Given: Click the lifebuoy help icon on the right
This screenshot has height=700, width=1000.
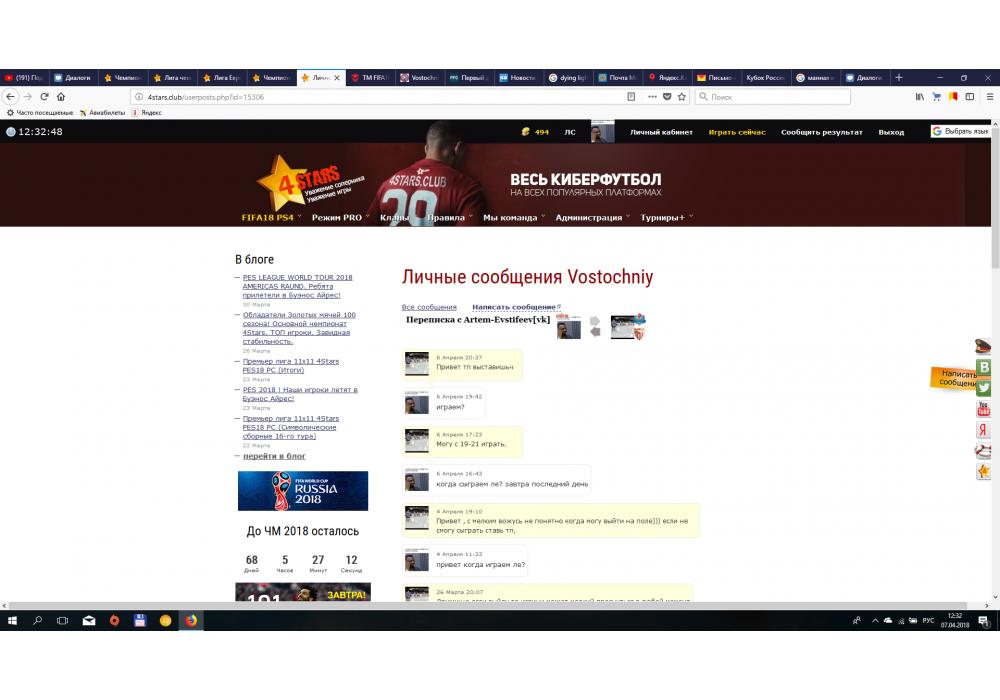Looking at the screenshot, I should tap(984, 451).
